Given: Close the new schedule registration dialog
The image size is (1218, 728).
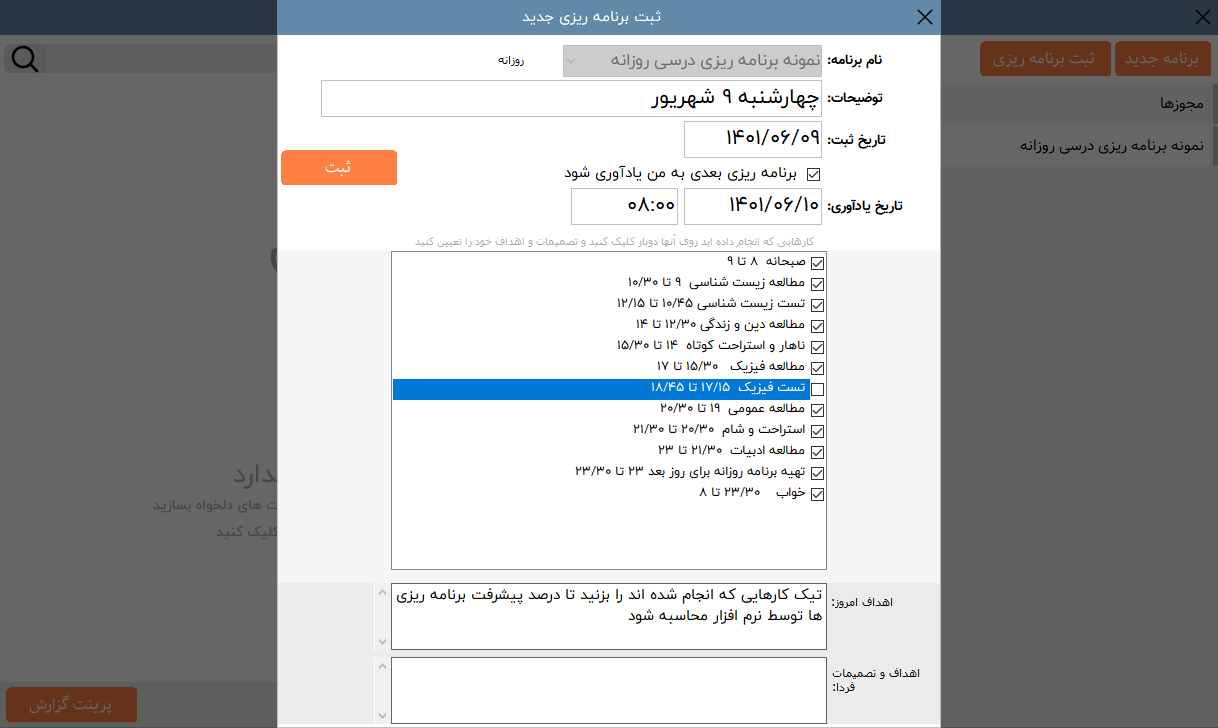Looking at the screenshot, I should pyautogui.click(x=924, y=17).
